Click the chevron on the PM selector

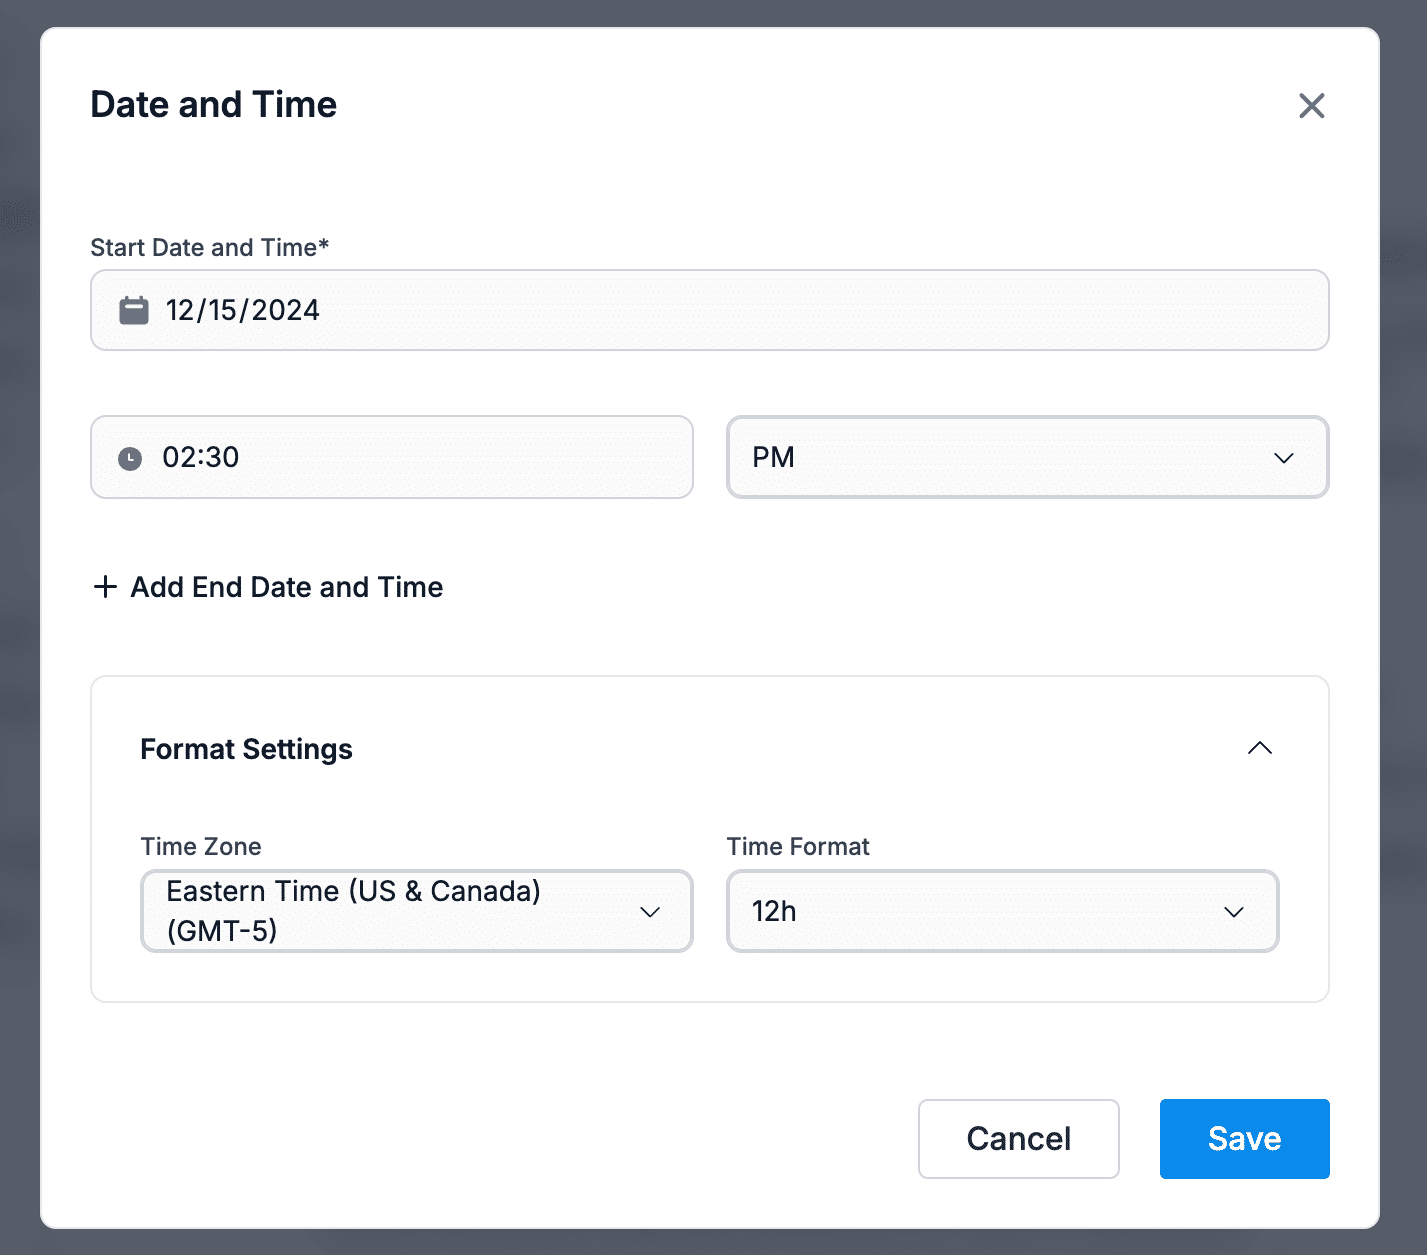[x=1285, y=459]
